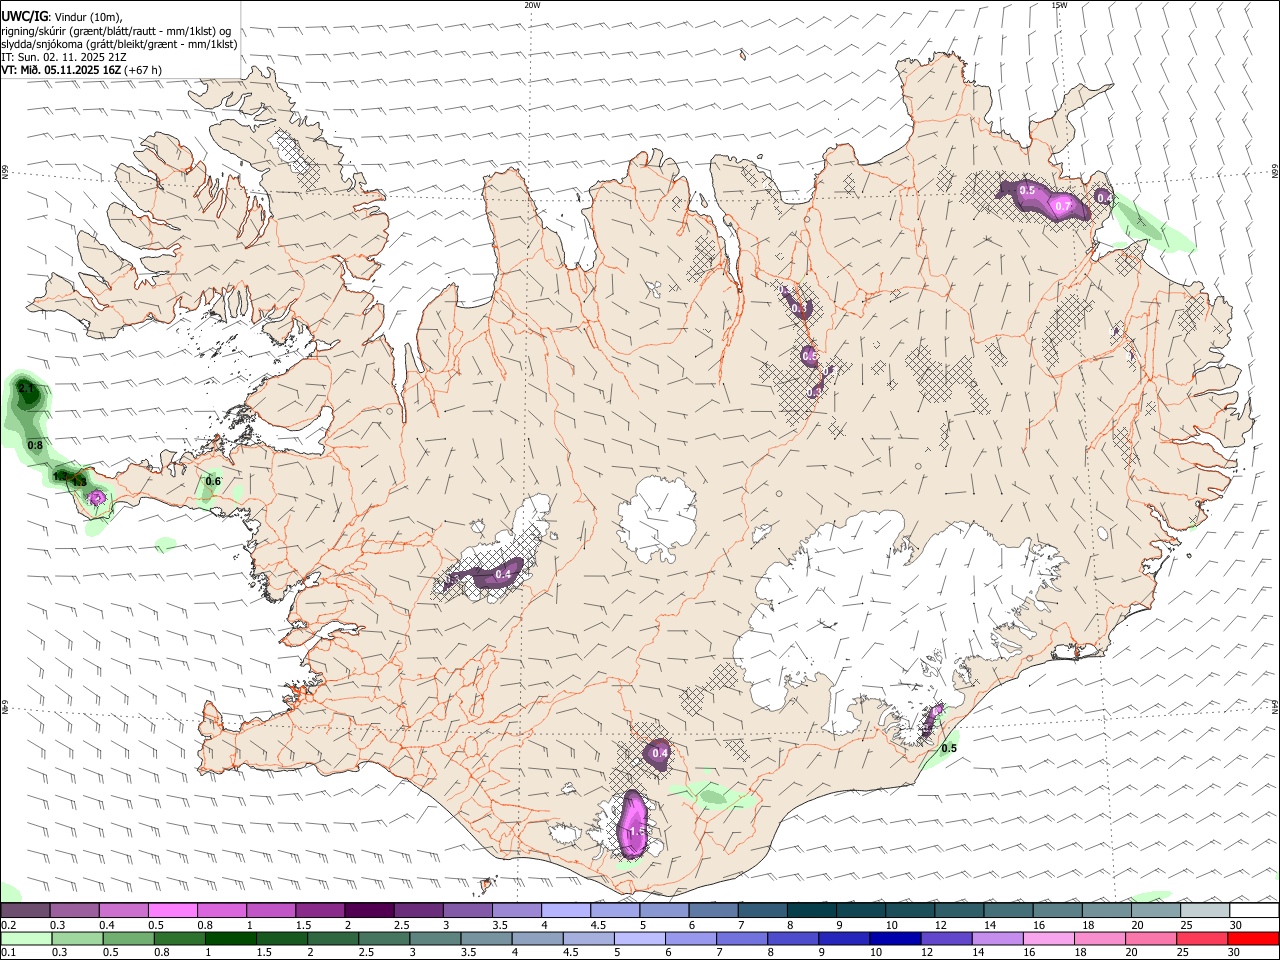Click the '(+67 h)' forecast offset
Image resolution: width=1280 pixels, height=960 pixels.
point(144,70)
